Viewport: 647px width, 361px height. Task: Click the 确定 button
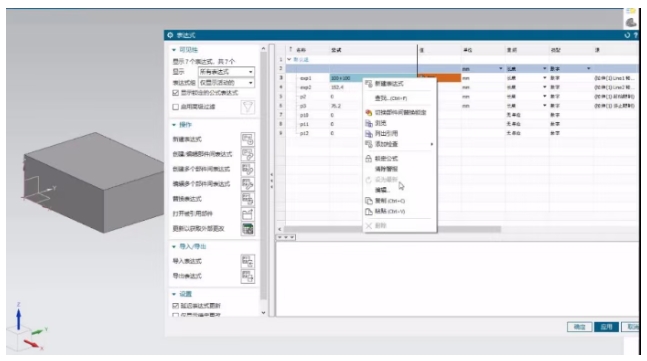pos(579,327)
